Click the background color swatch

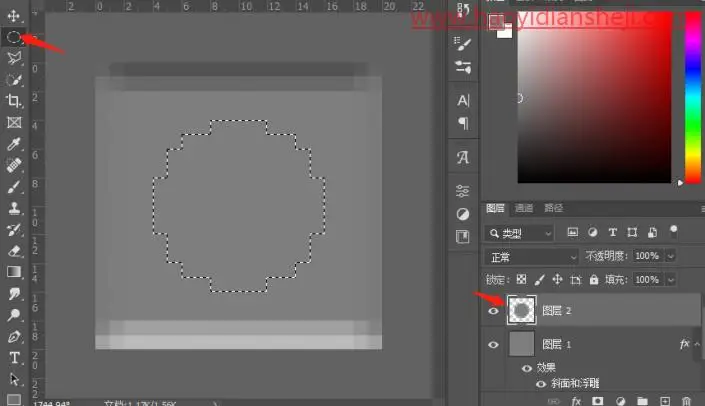(505, 31)
